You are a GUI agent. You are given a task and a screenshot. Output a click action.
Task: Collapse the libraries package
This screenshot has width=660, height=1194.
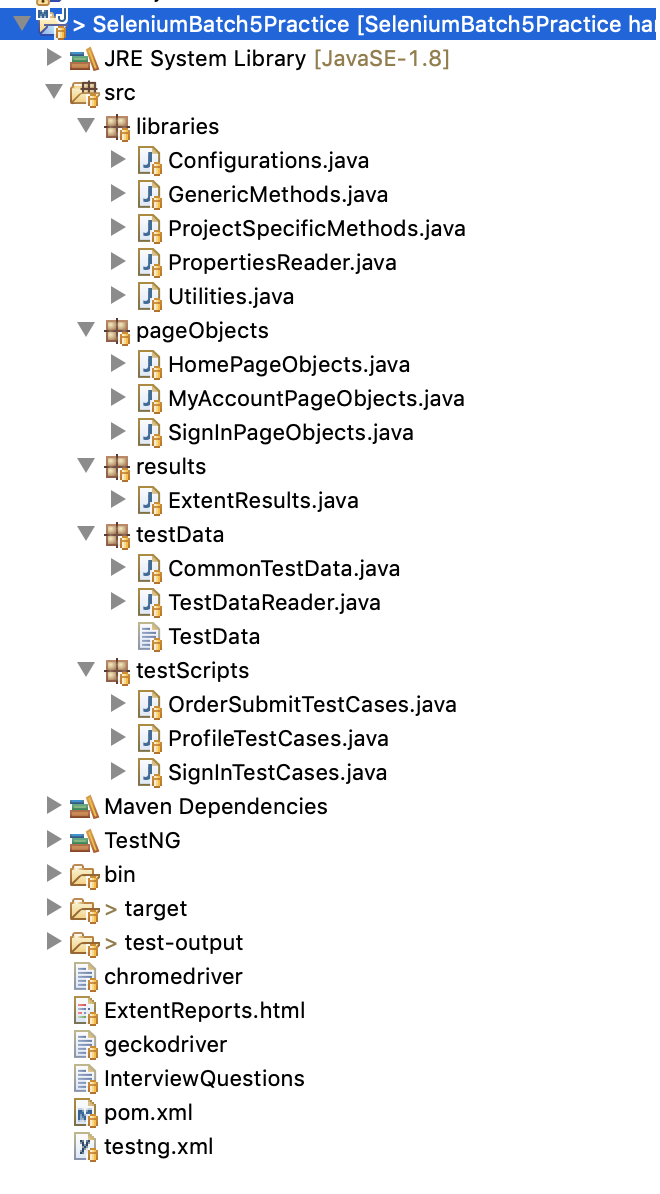pos(86,126)
